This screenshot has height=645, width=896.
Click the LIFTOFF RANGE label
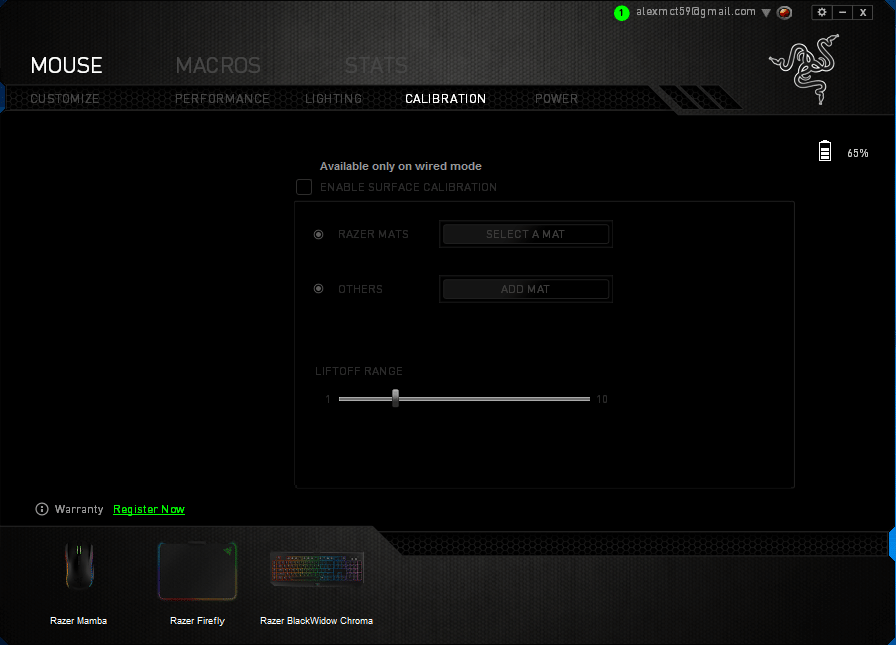point(359,371)
